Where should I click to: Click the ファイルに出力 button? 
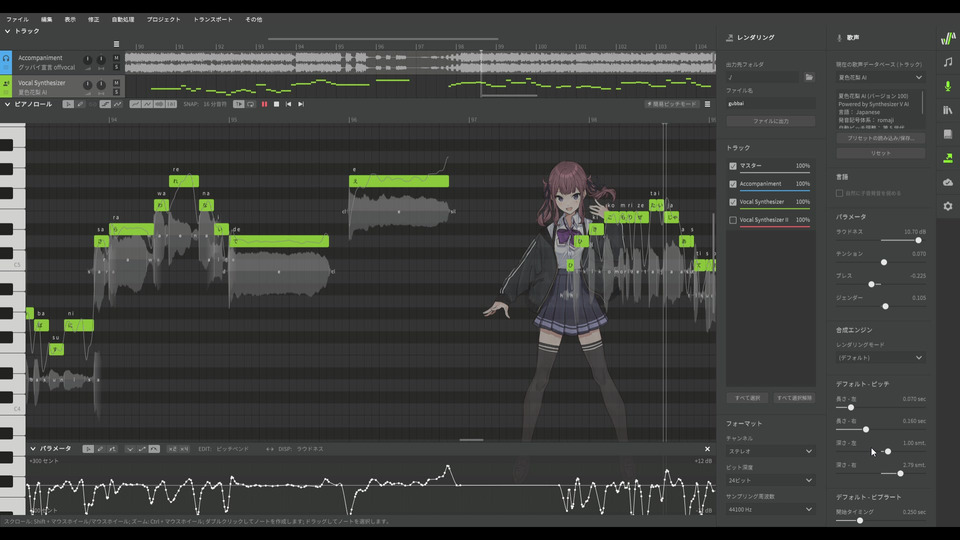[x=770, y=121]
